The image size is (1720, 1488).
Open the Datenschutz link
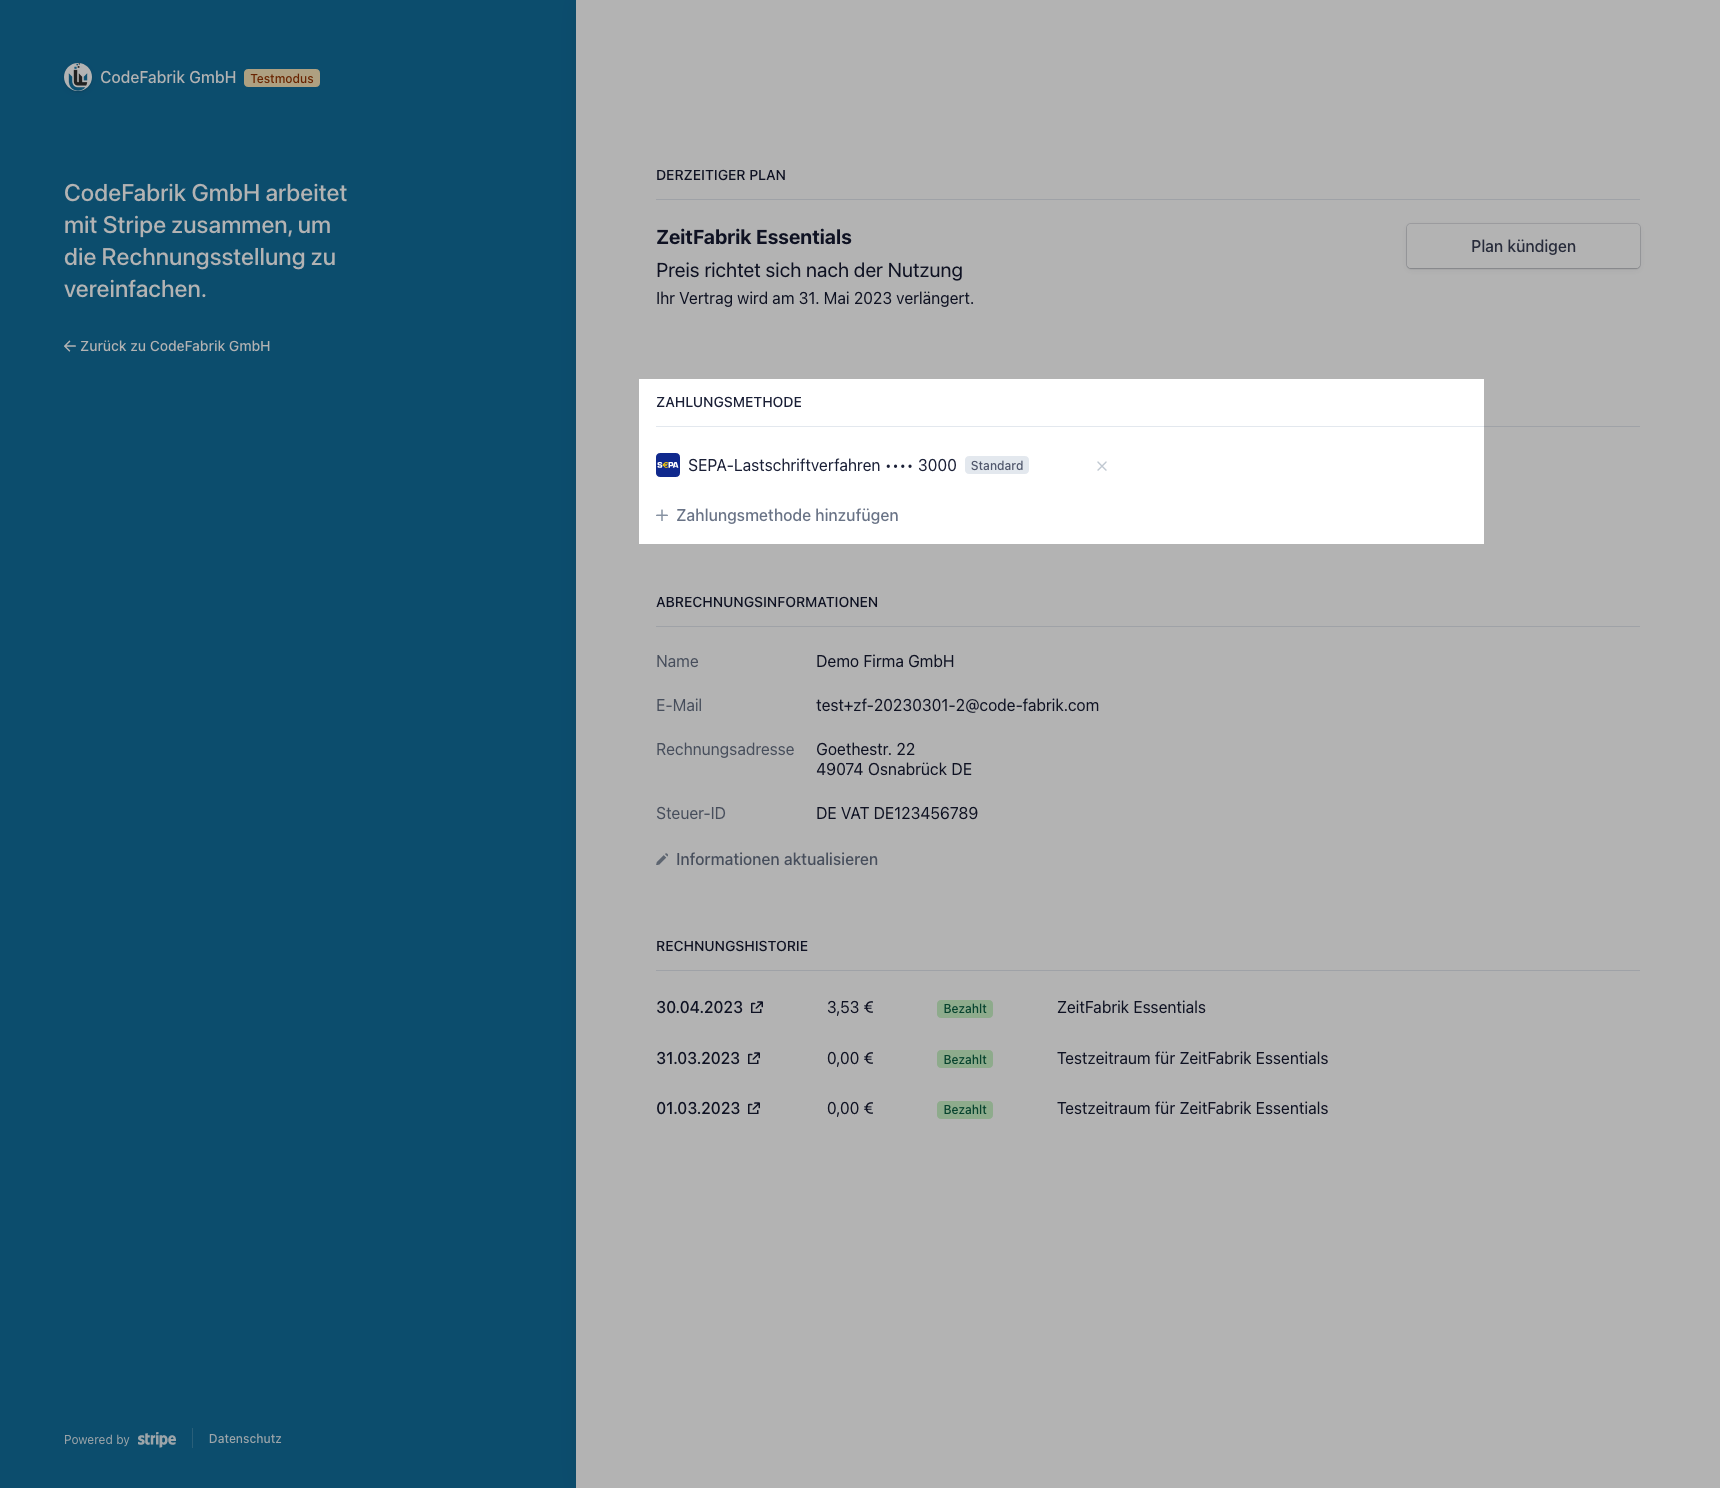[245, 1439]
